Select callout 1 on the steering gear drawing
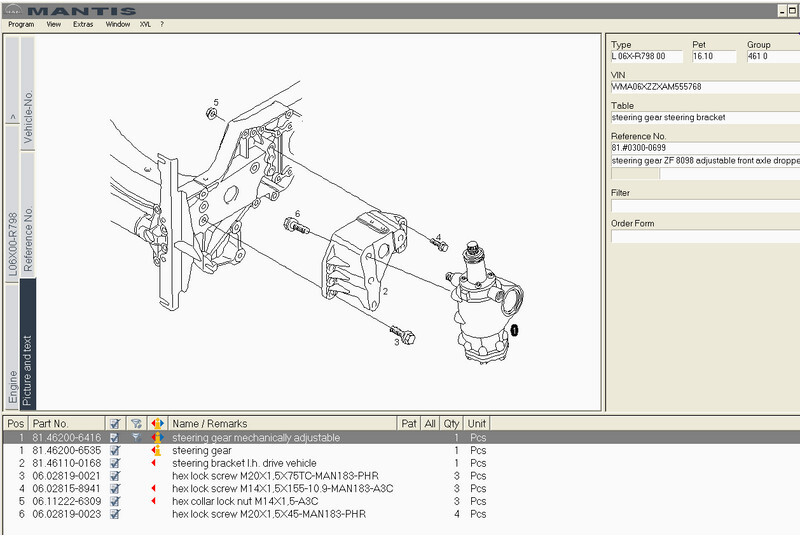This screenshot has width=800, height=536. click(514, 328)
